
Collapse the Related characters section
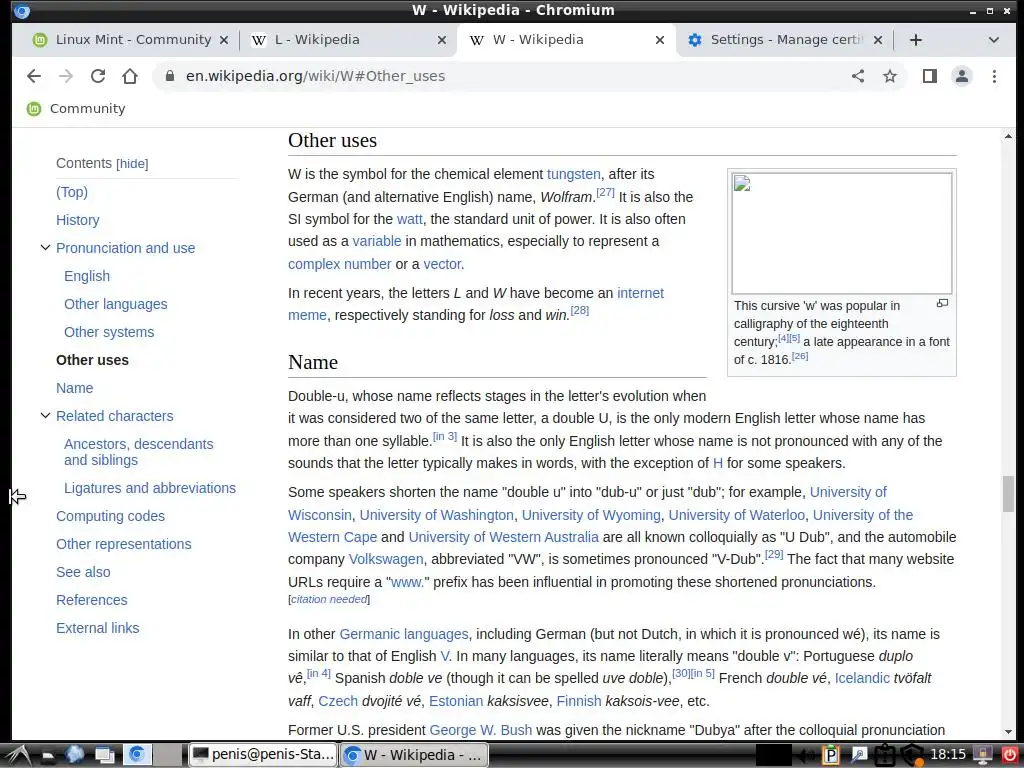click(x=45, y=415)
